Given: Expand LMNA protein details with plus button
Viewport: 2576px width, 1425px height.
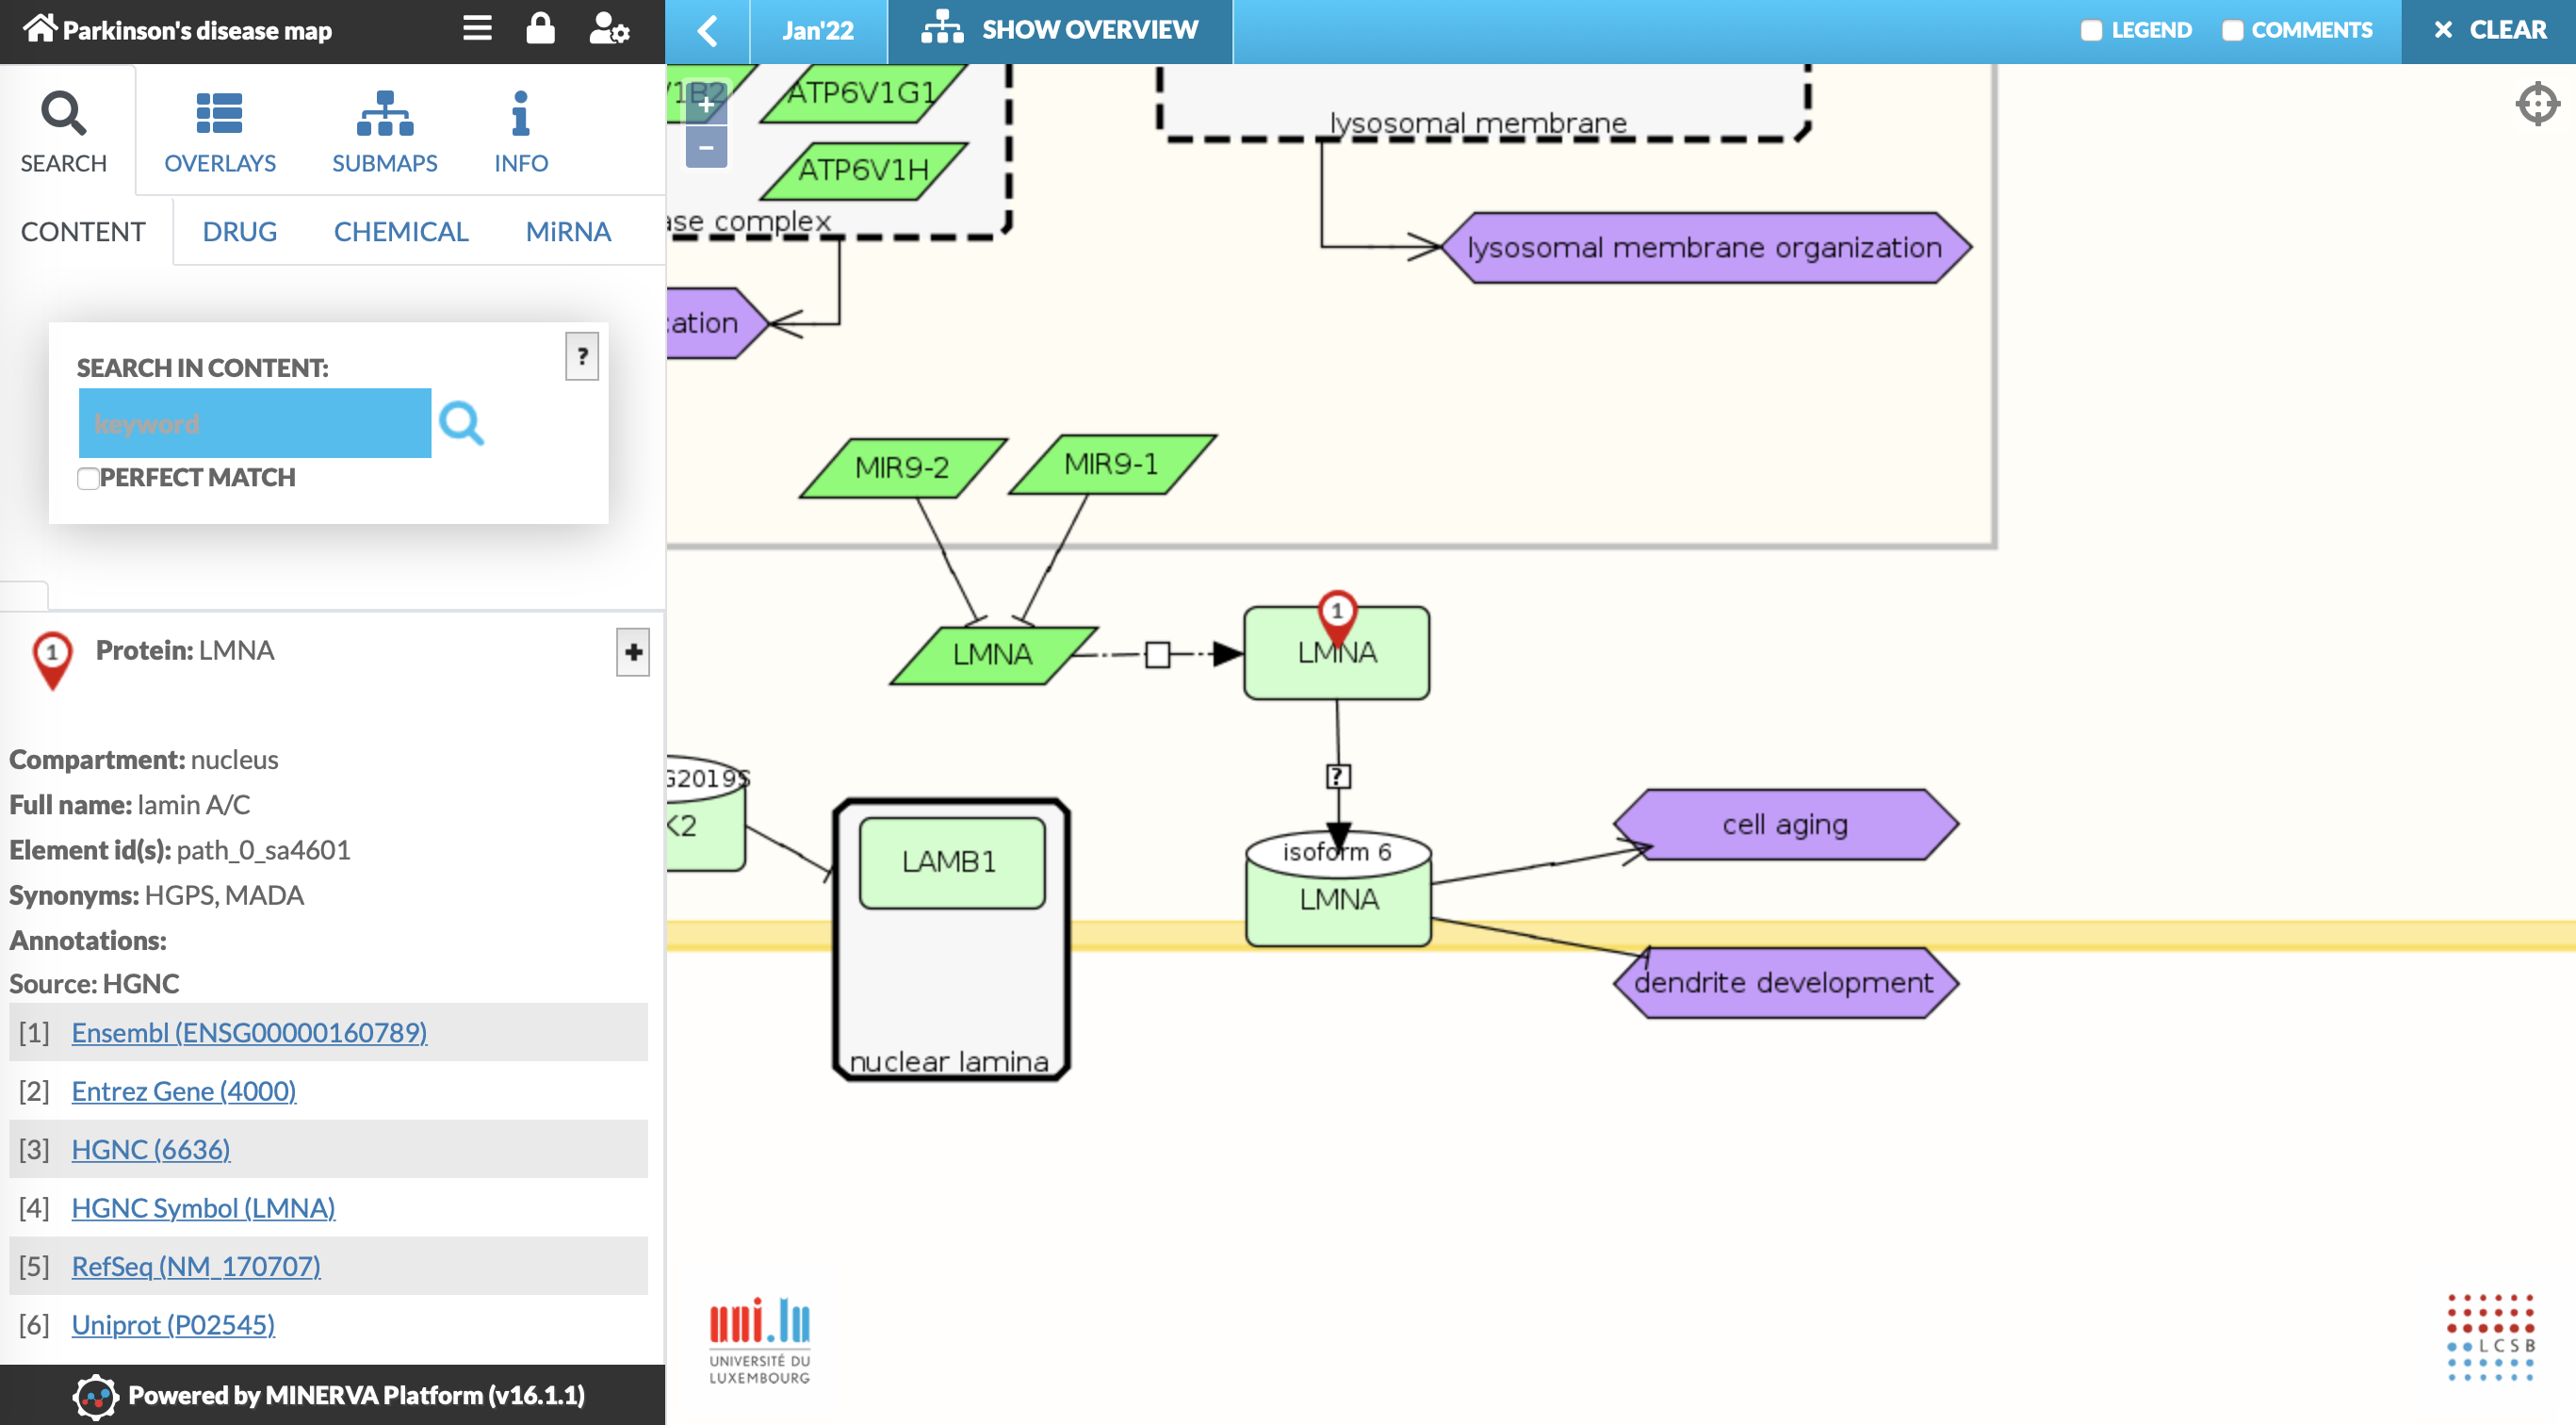Looking at the screenshot, I should tap(632, 652).
